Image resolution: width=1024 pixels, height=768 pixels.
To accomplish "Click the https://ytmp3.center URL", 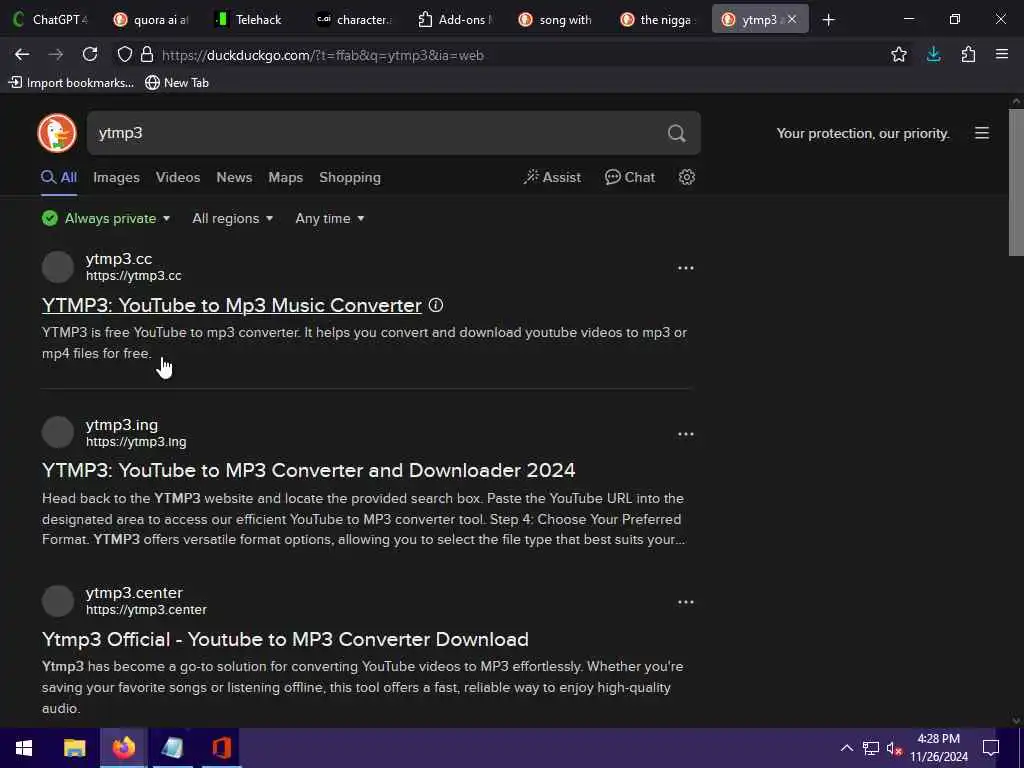I will (x=146, y=609).
